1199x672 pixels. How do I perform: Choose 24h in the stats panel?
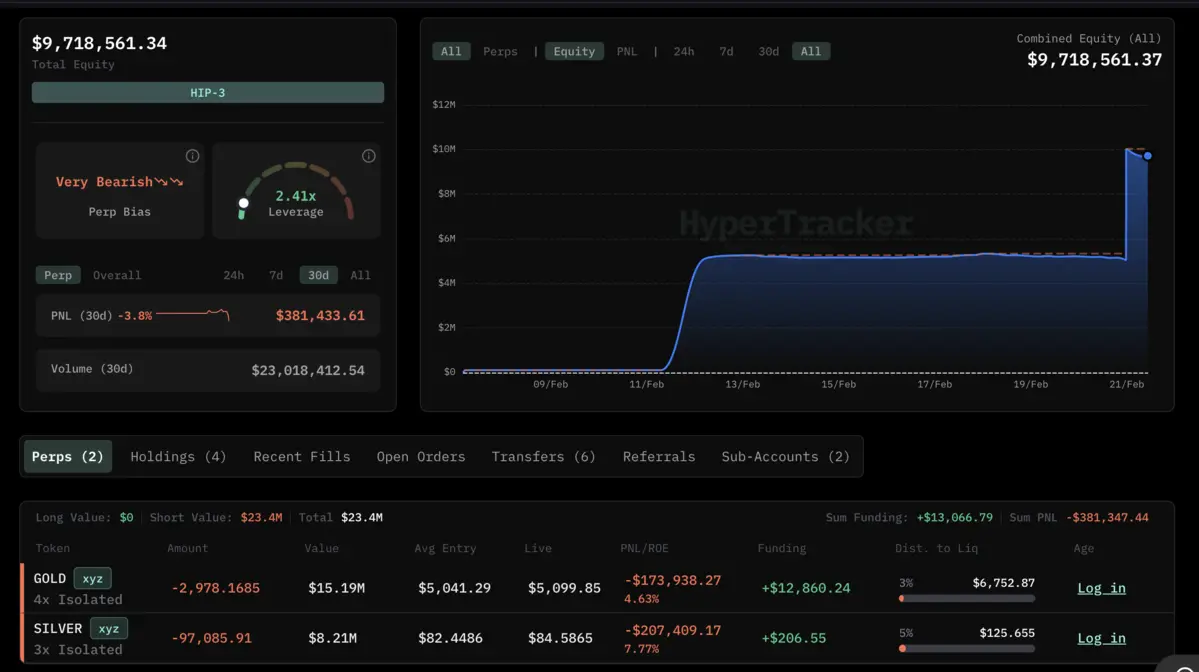click(x=233, y=275)
